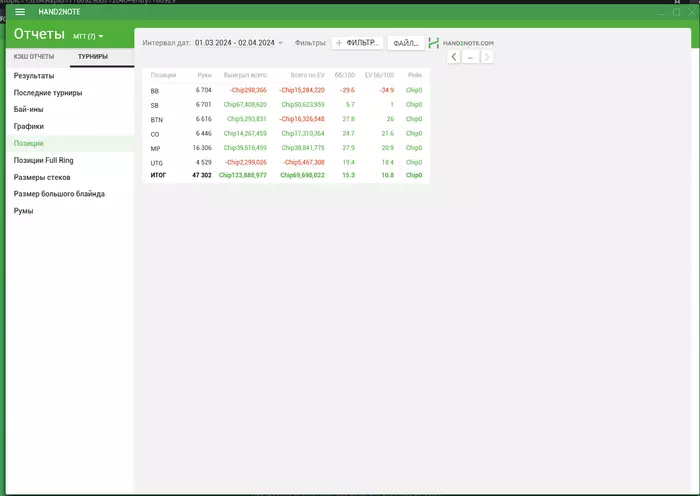Open Позиции Full Ring report
The height and width of the screenshot is (496, 700).
pyautogui.click(x=43, y=160)
